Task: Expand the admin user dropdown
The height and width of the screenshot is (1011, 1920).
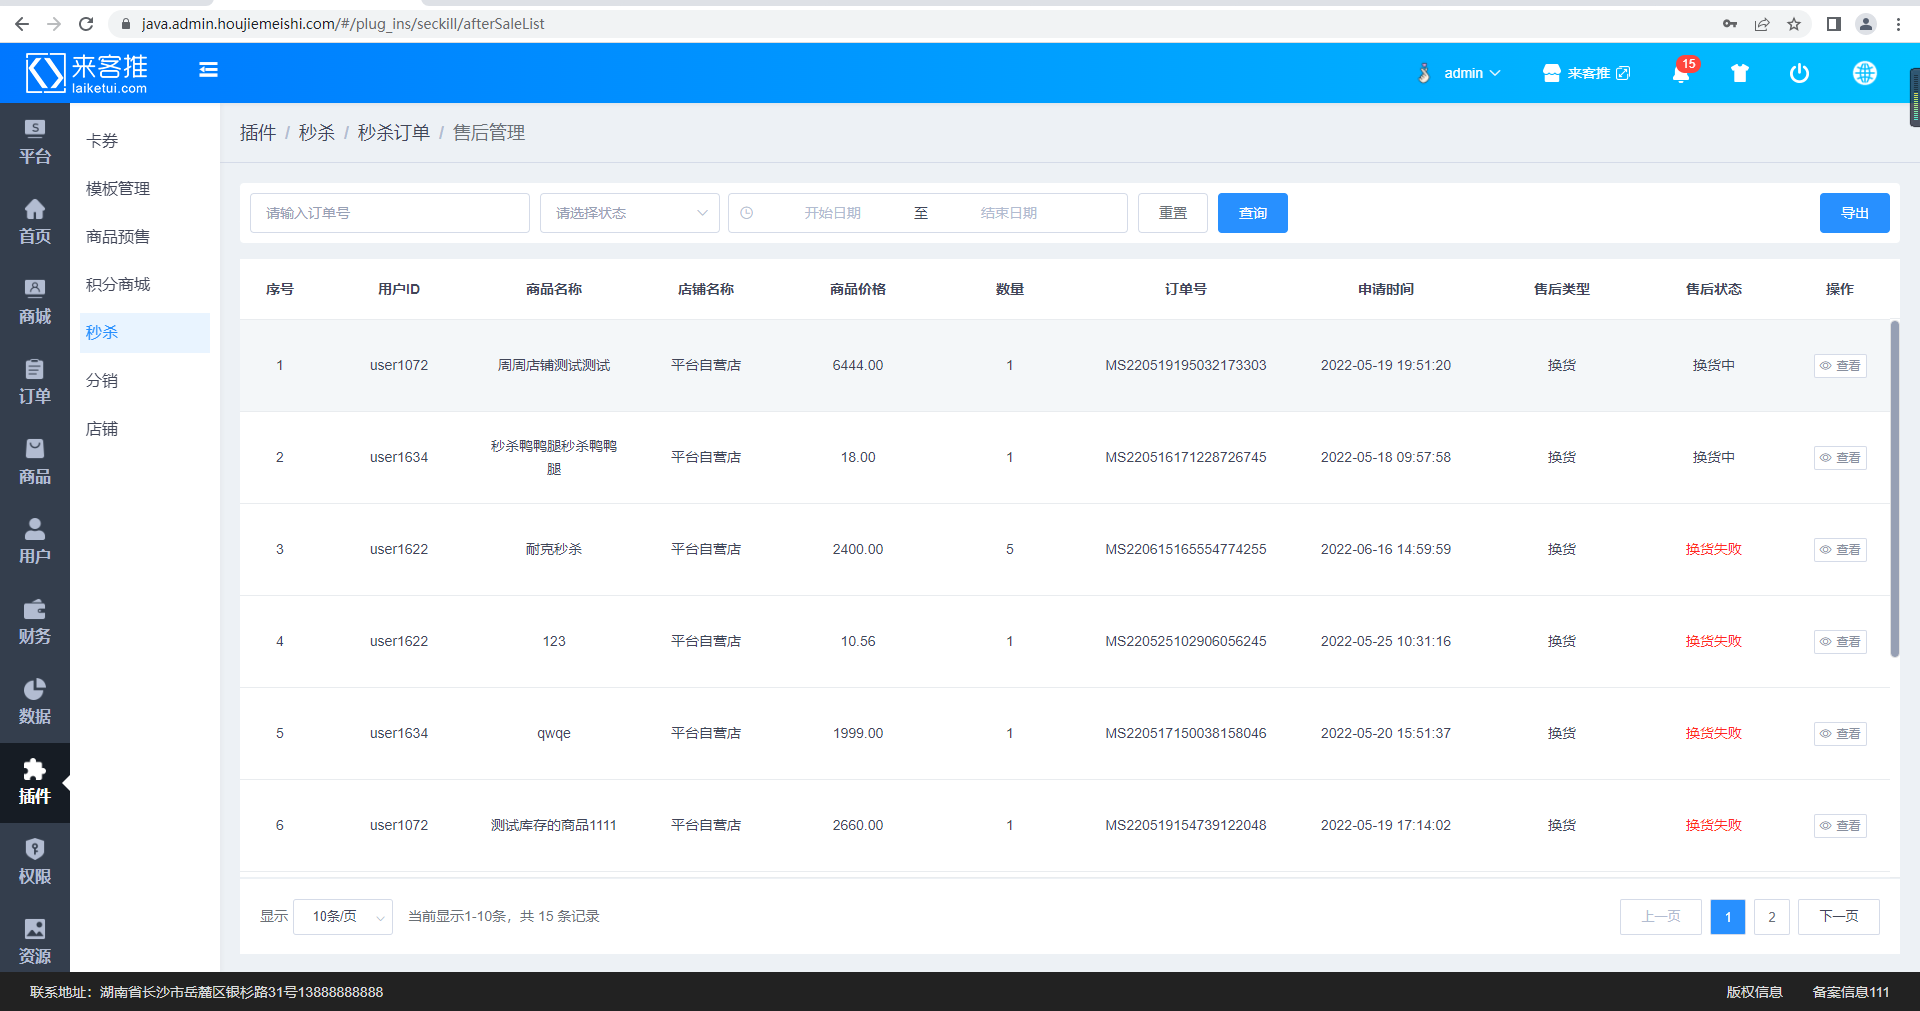Action: (x=1460, y=73)
